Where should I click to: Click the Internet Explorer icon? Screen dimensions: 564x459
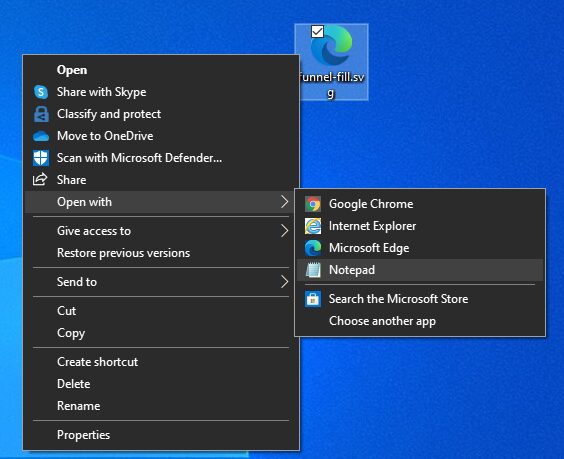(313, 226)
